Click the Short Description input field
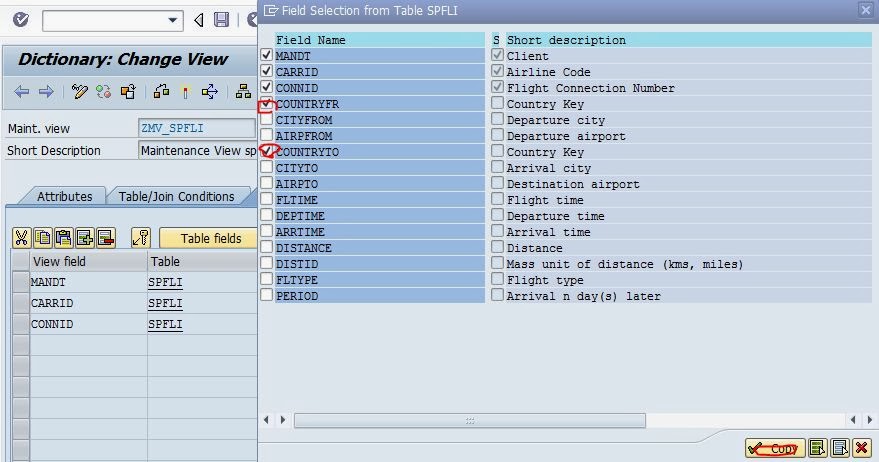This screenshot has width=879, height=462. 197,151
